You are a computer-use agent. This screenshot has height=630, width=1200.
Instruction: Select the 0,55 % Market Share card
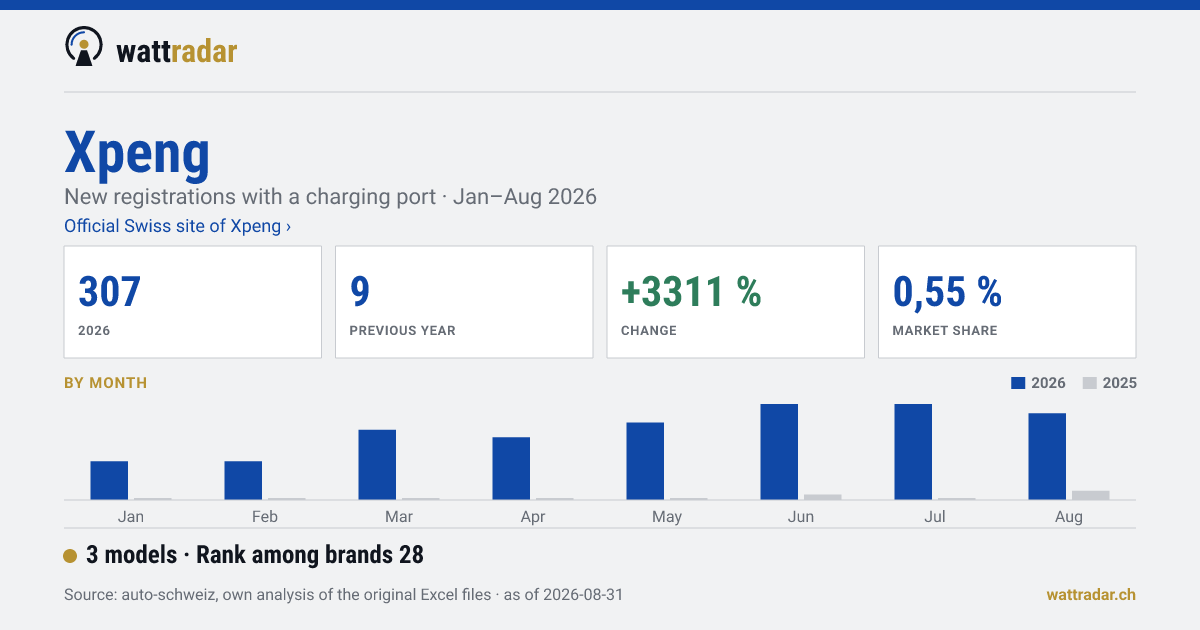(x=1007, y=302)
